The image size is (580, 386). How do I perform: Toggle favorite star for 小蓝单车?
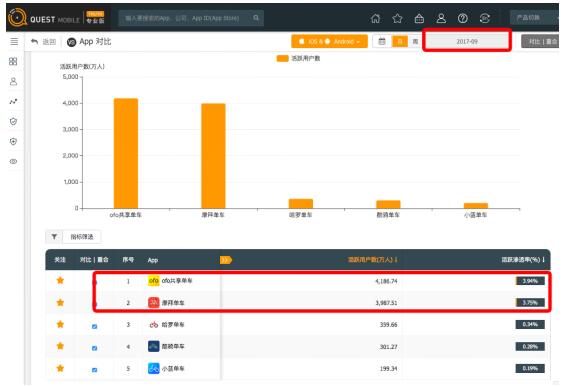(x=60, y=368)
